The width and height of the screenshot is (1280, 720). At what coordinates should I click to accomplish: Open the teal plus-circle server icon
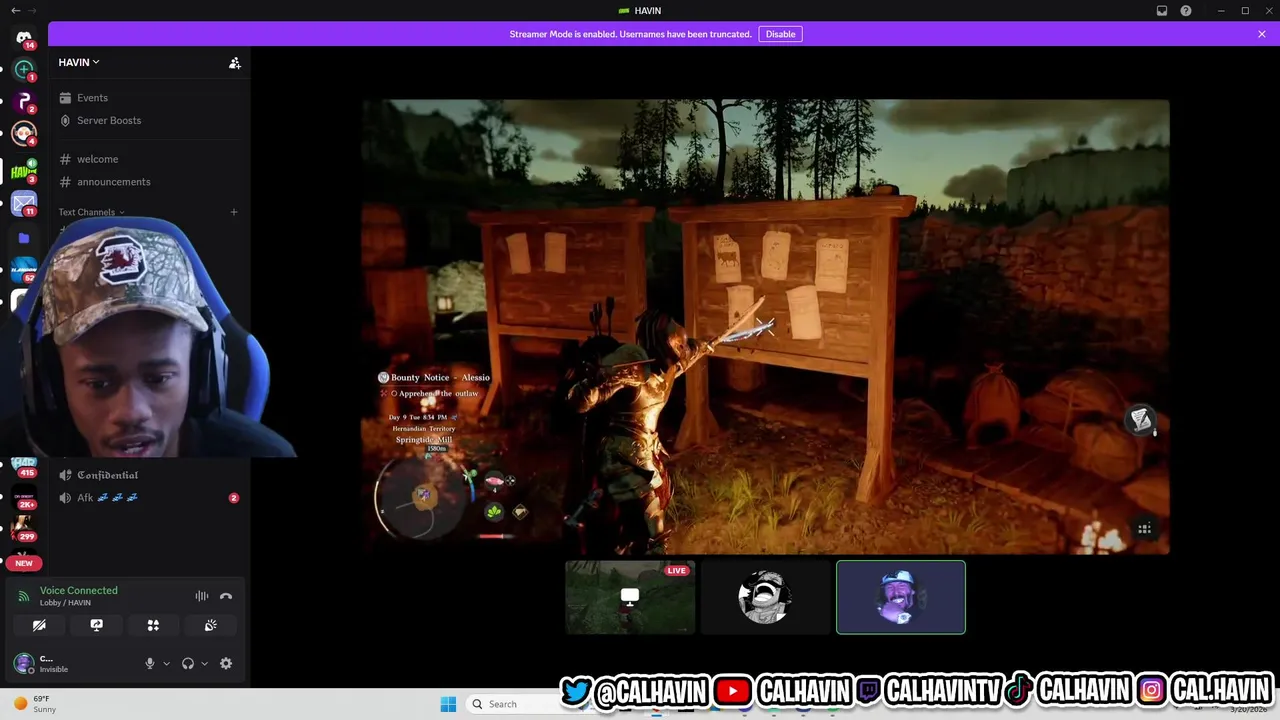click(x=24, y=70)
